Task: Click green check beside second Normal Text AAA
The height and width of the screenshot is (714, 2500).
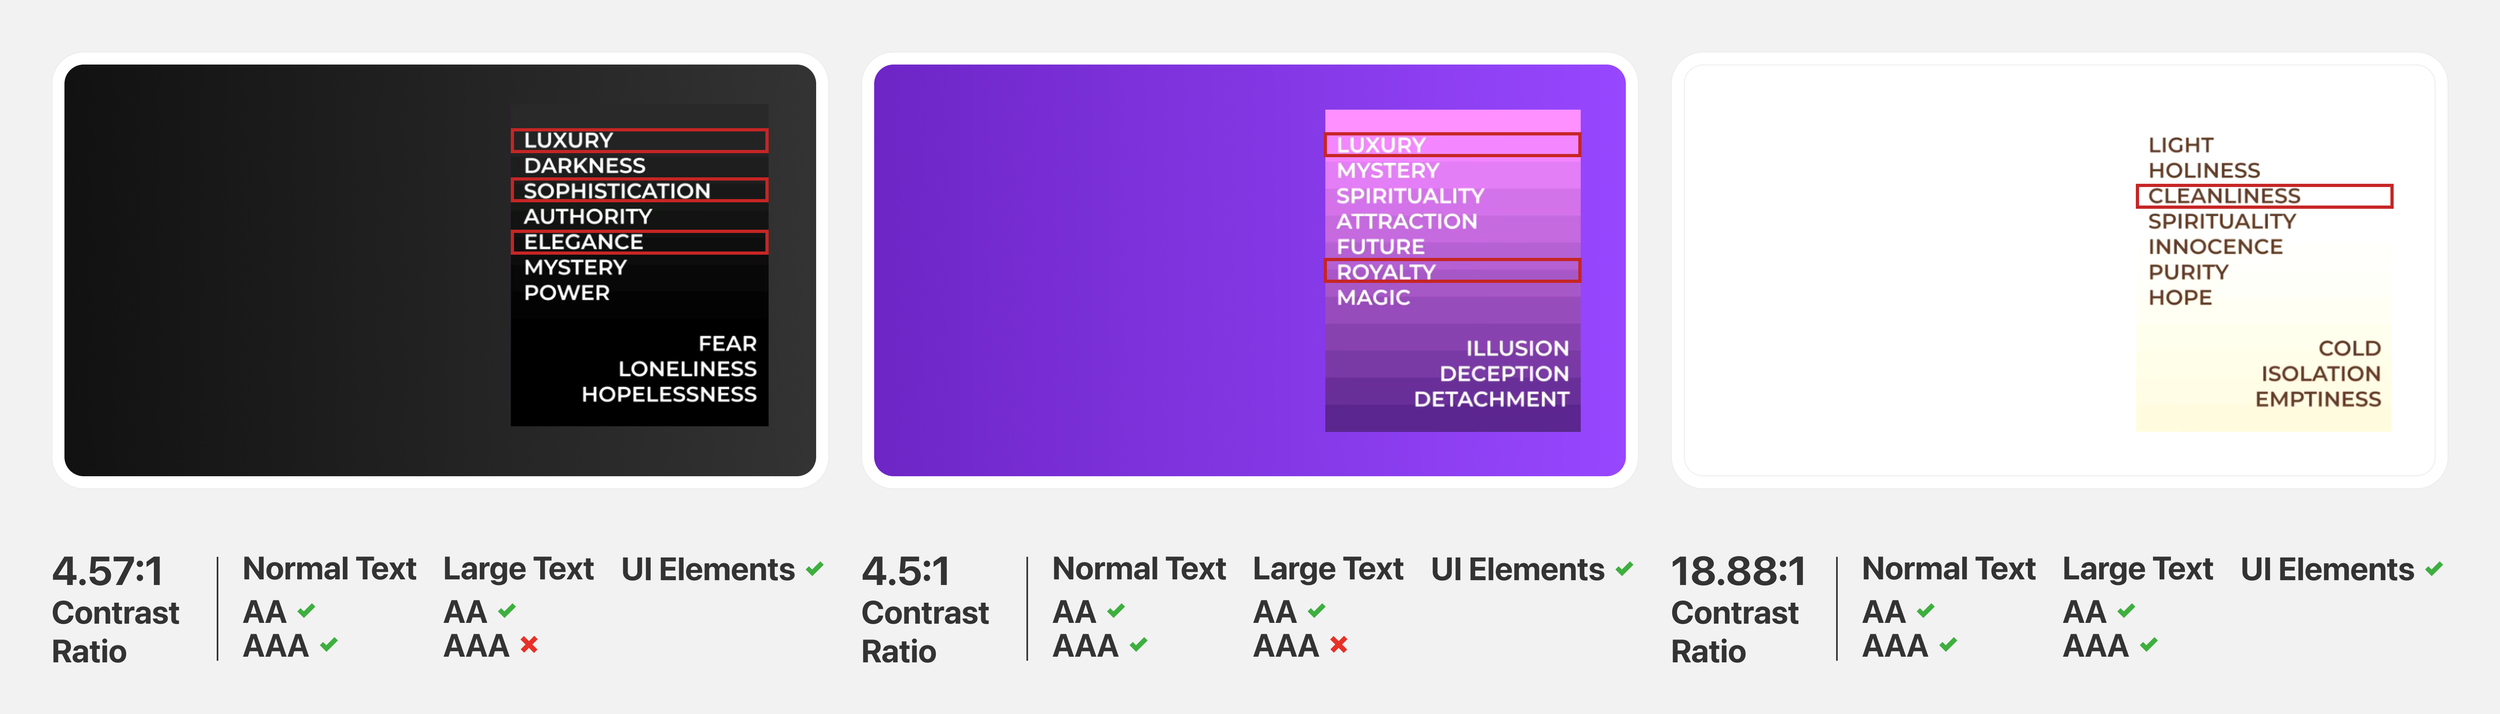Action: pyautogui.click(x=1138, y=645)
